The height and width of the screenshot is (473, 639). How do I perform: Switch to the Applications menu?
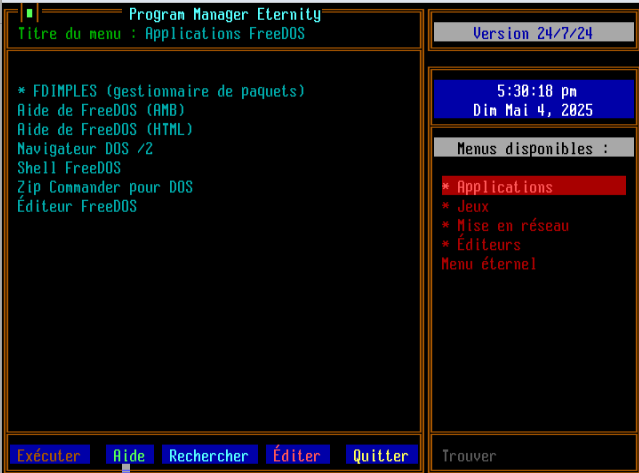tap(504, 187)
